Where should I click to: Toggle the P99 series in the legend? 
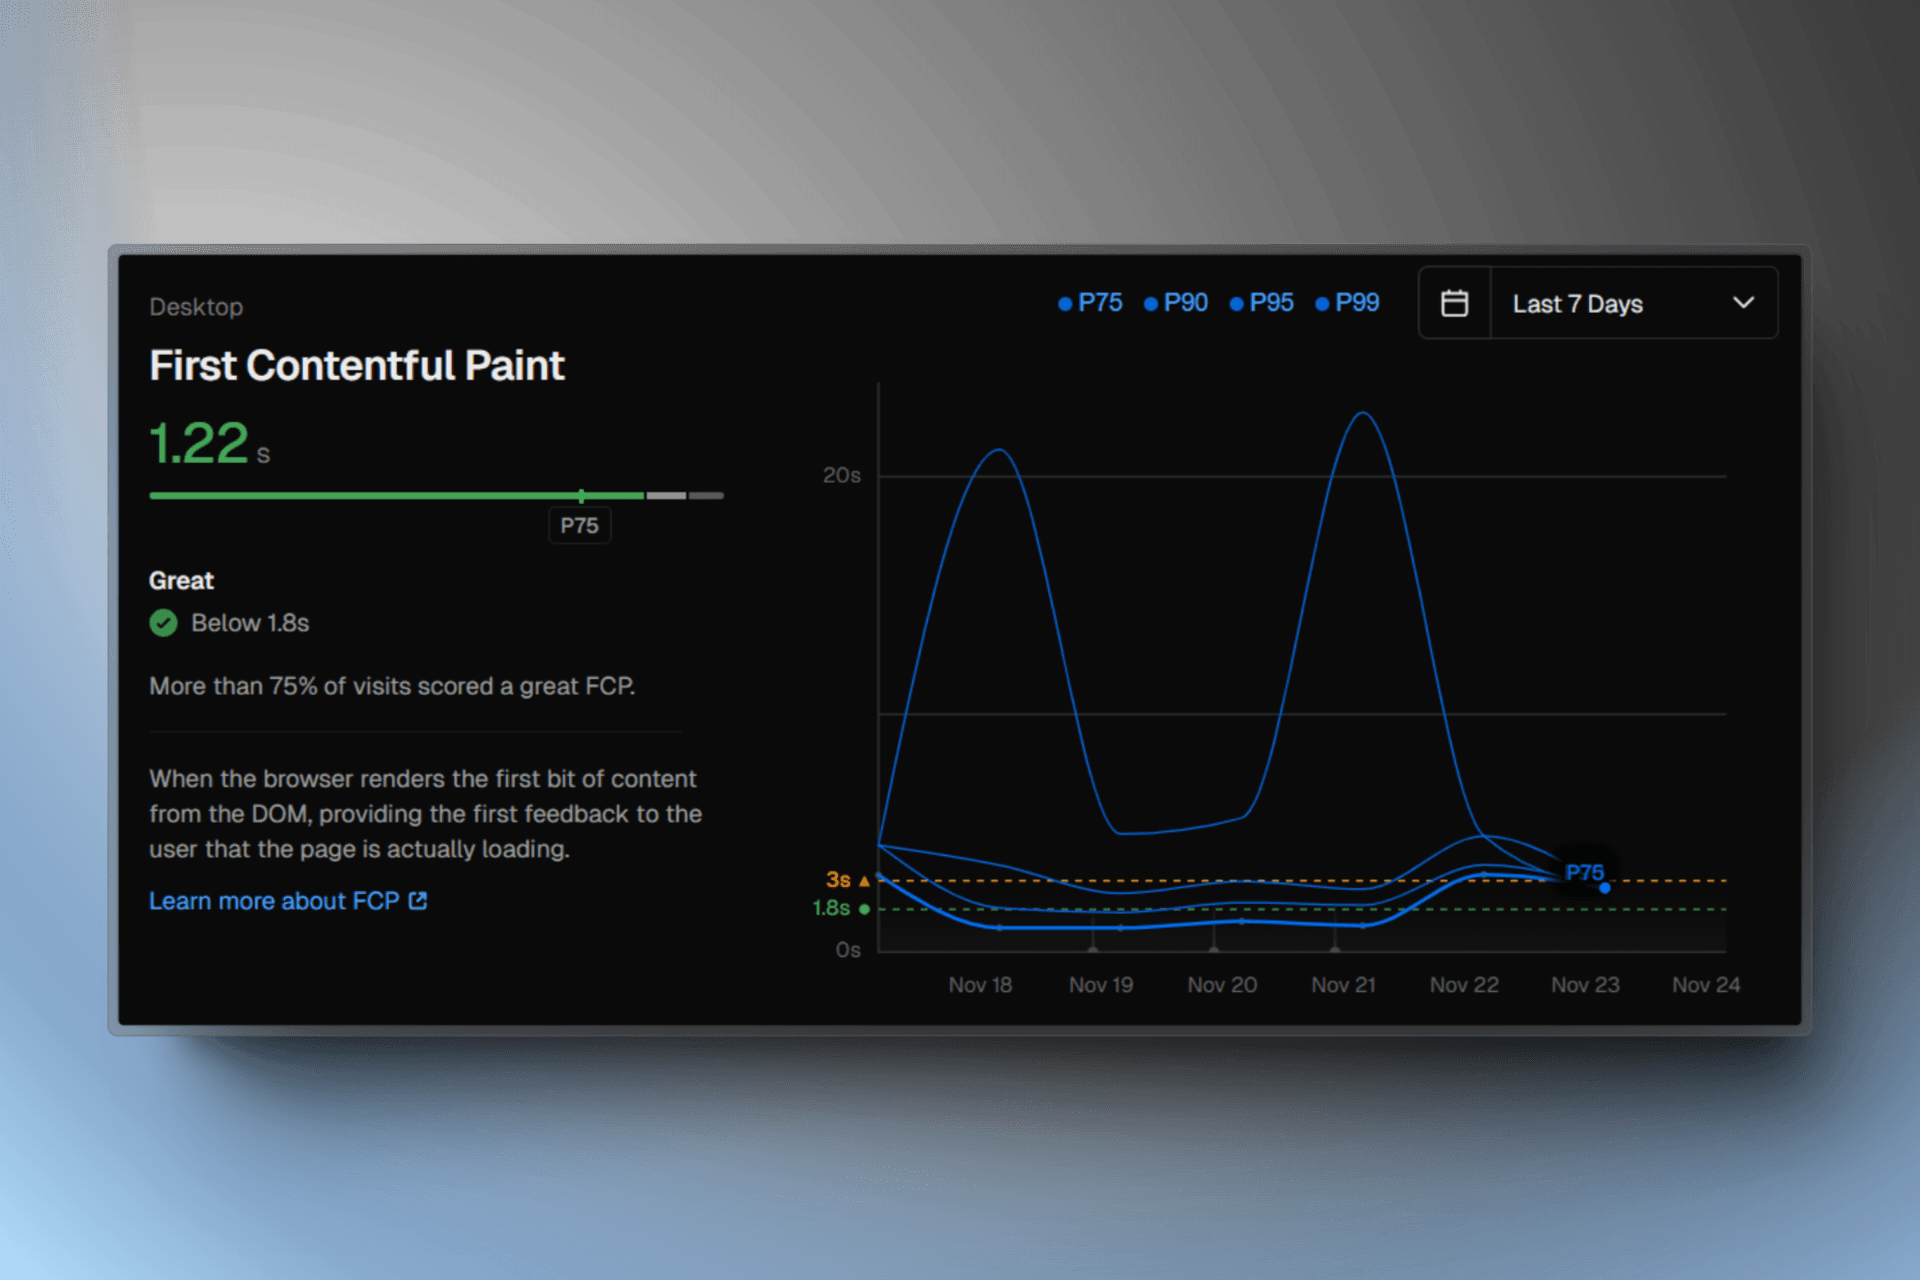(x=1347, y=303)
